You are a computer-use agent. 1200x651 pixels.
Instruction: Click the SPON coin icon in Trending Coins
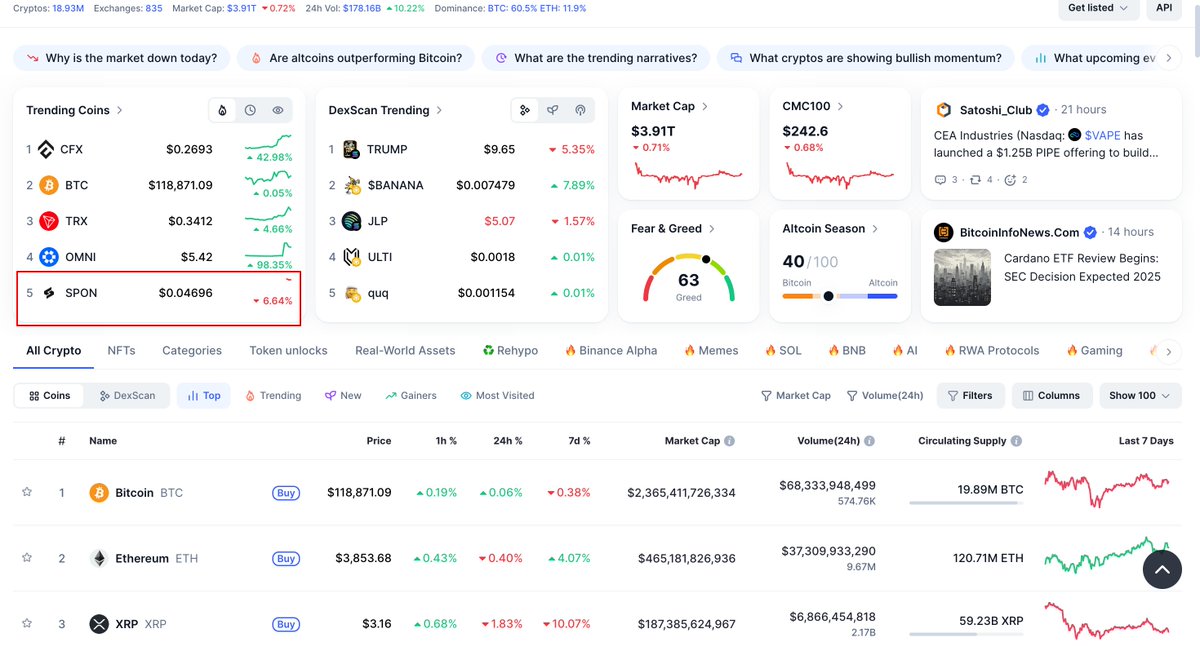coord(48,293)
